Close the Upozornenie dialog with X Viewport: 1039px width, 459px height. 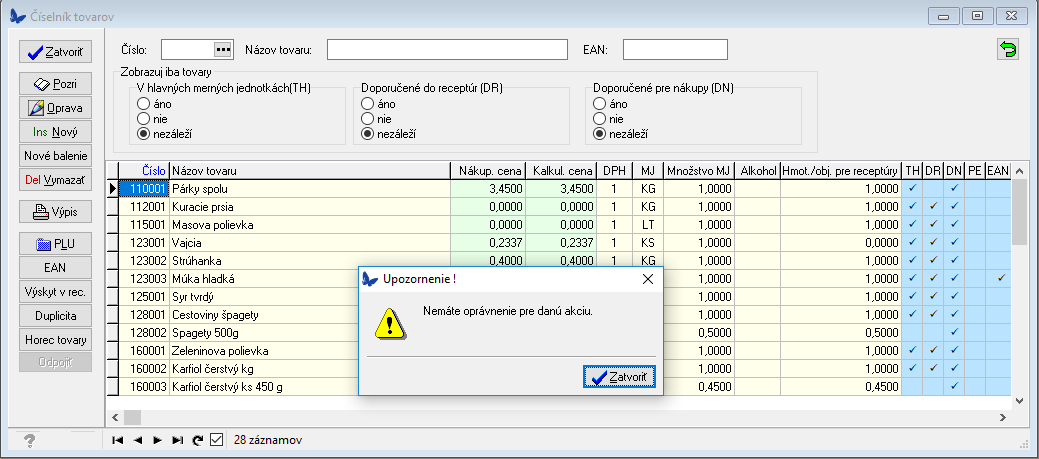[647, 278]
